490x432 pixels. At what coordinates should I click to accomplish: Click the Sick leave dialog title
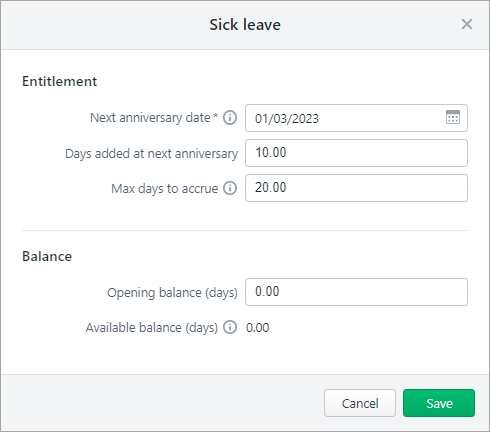pyautogui.click(x=245, y=25)
